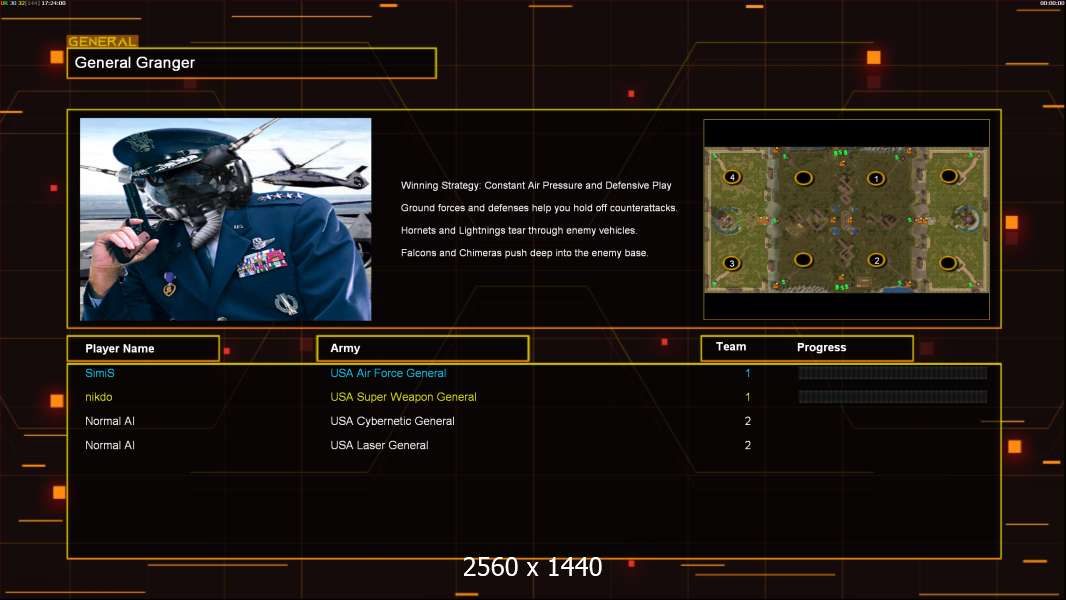Select the Player Name column header
This screenshot has height=600, width=1066.
[143, 349]
